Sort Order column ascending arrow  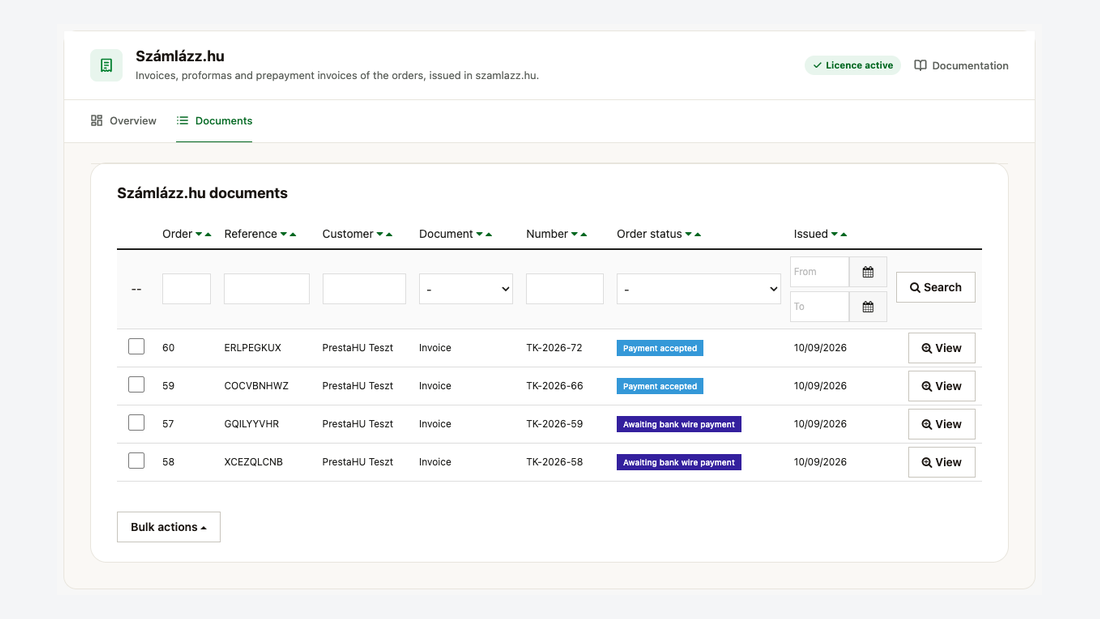(x=208, y=234)
